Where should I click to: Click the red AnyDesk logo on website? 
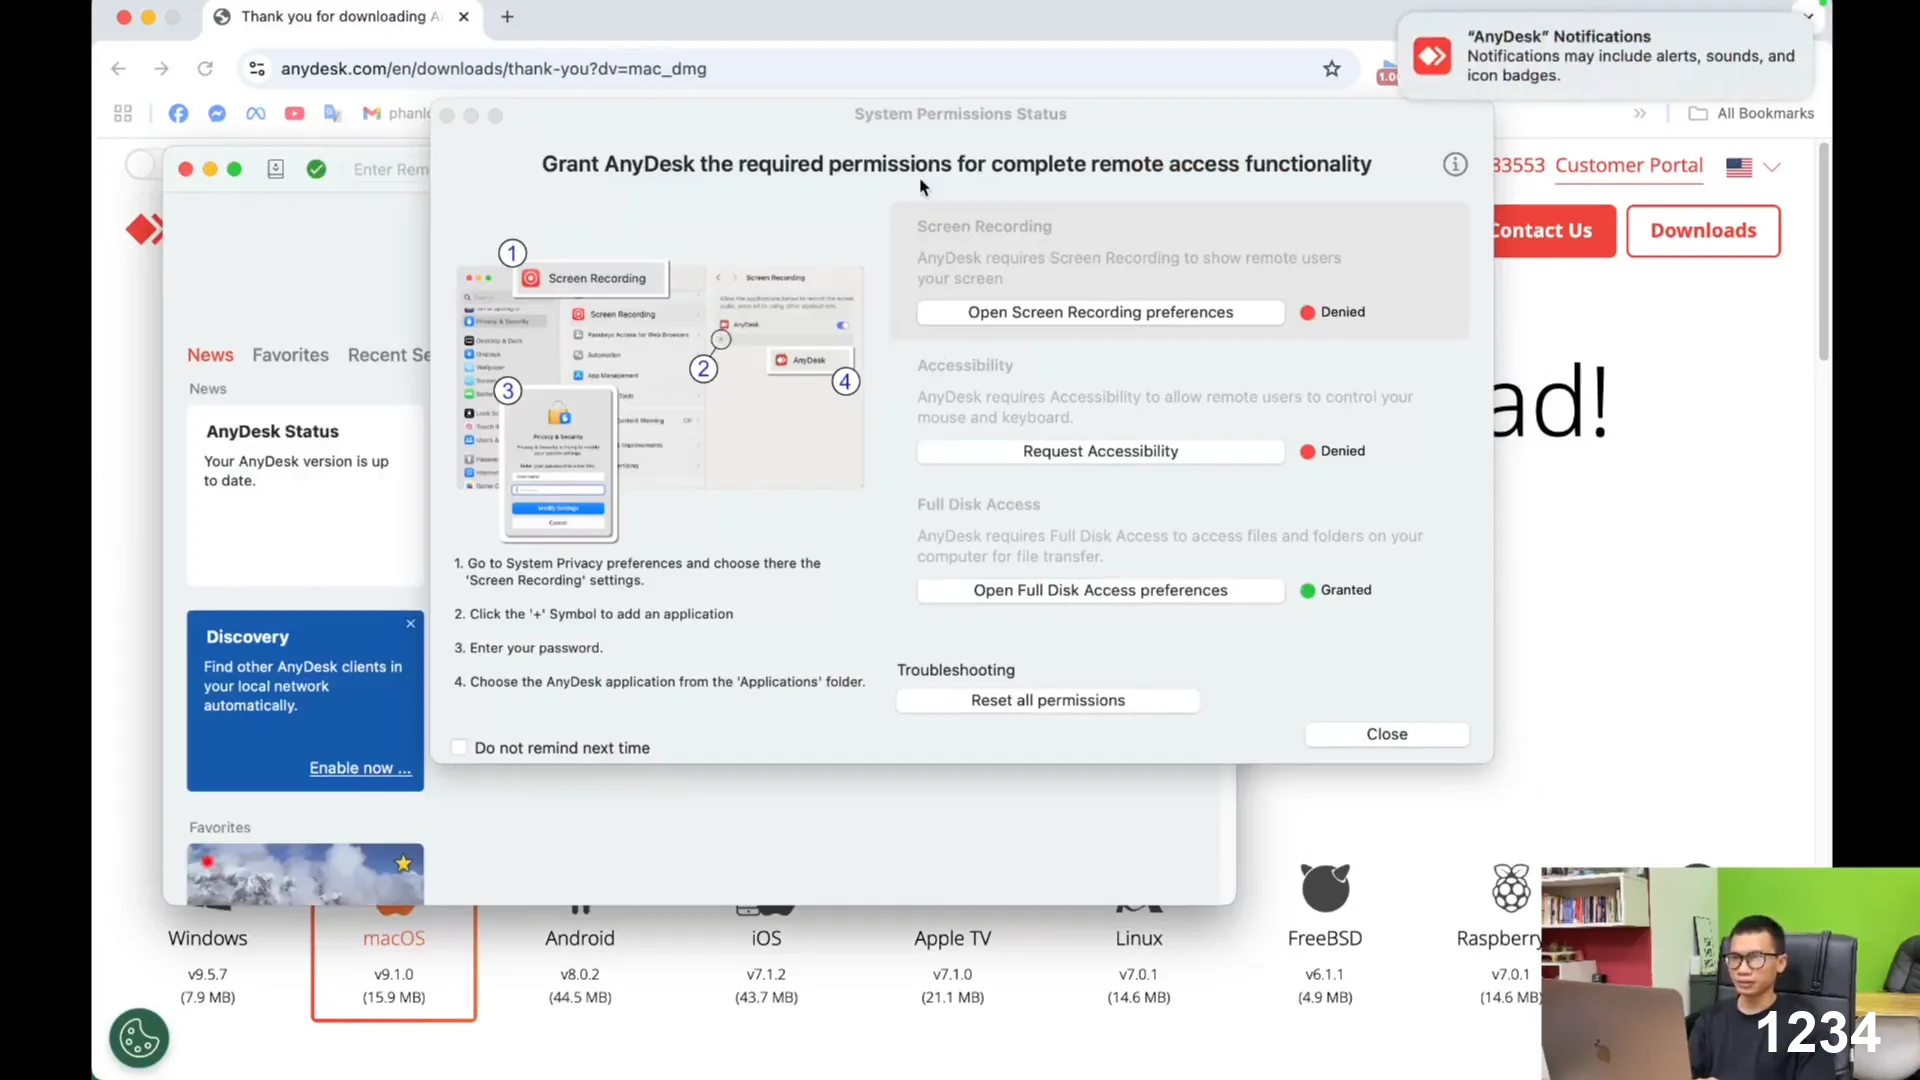point(144,229)
